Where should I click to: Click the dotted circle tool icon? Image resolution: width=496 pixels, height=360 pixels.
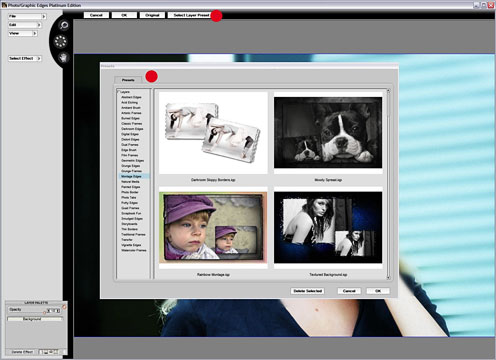pos(61,41)
